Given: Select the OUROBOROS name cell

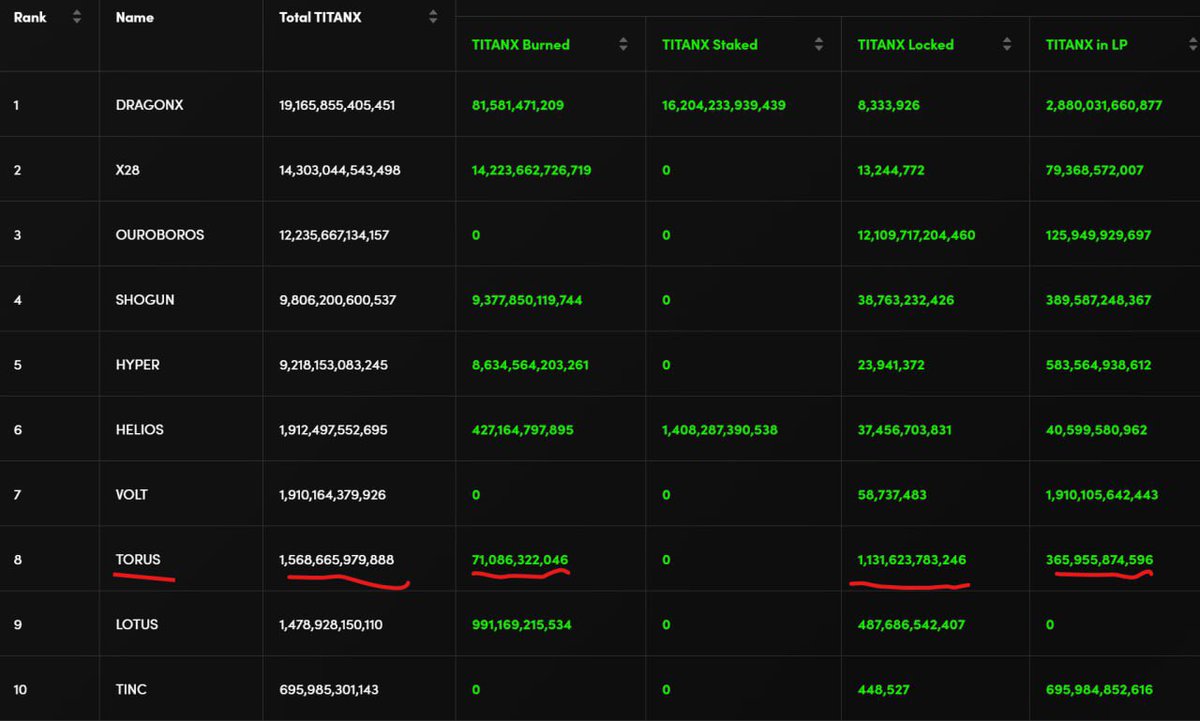Looking at the screenshot, I should [x=160, y=235].
